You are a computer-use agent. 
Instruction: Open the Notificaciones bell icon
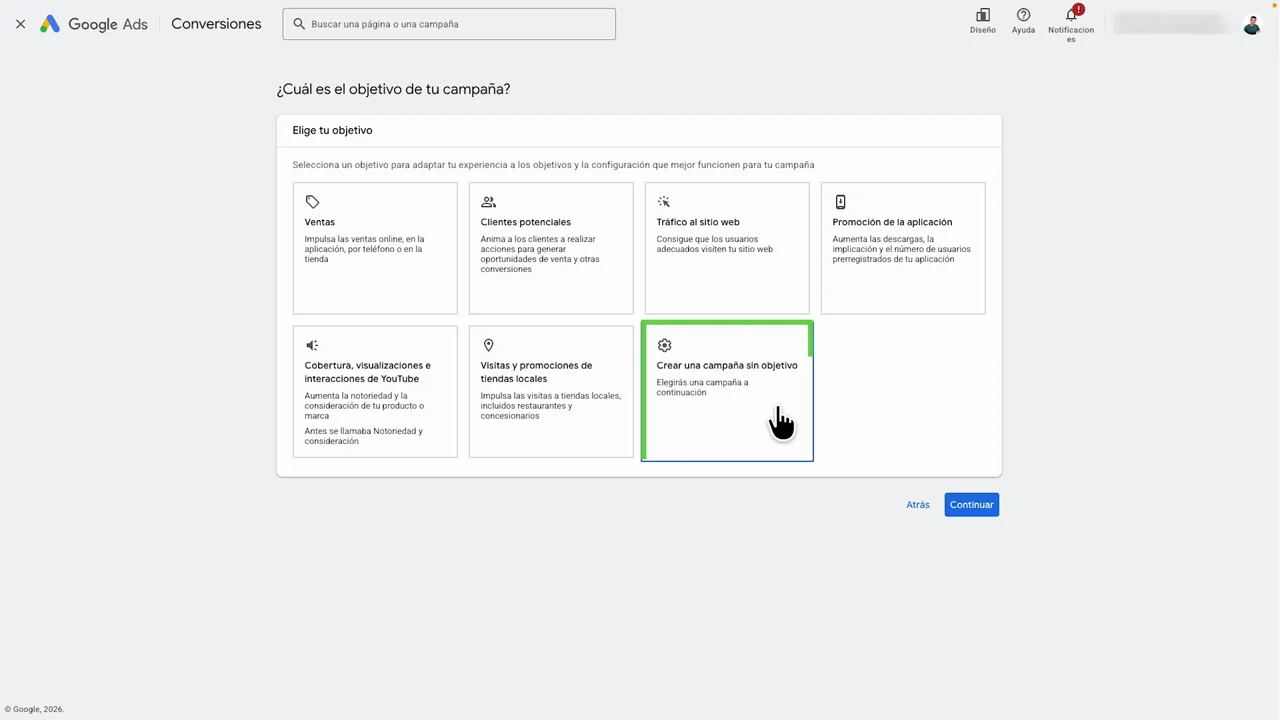[1071, 15]
